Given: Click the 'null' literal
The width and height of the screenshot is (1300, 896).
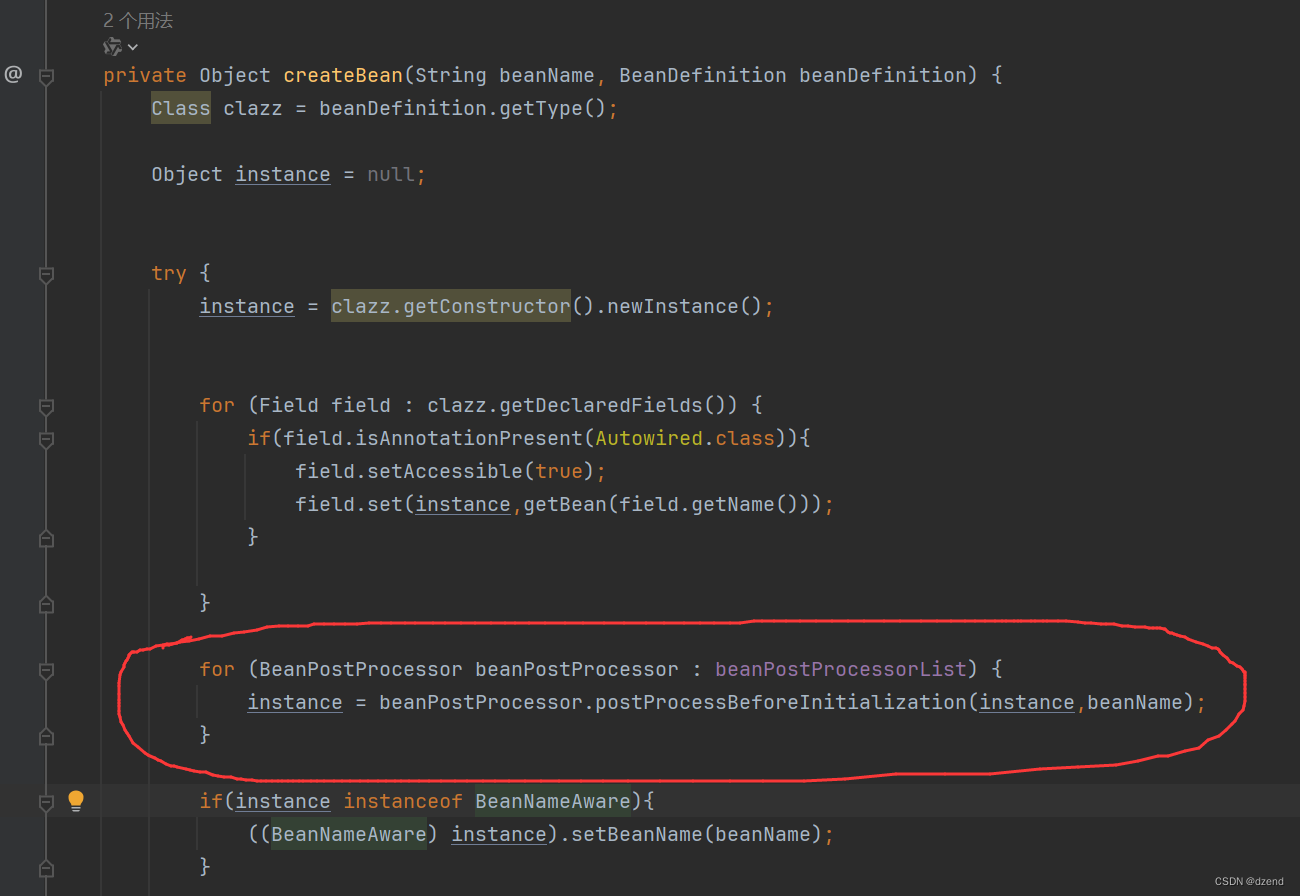Looking at the screenshot, I should (391, 174).
